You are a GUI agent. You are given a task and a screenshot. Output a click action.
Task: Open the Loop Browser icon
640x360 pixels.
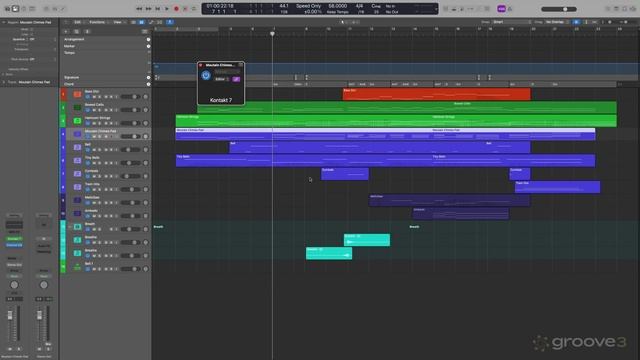[x=624, y=9]
